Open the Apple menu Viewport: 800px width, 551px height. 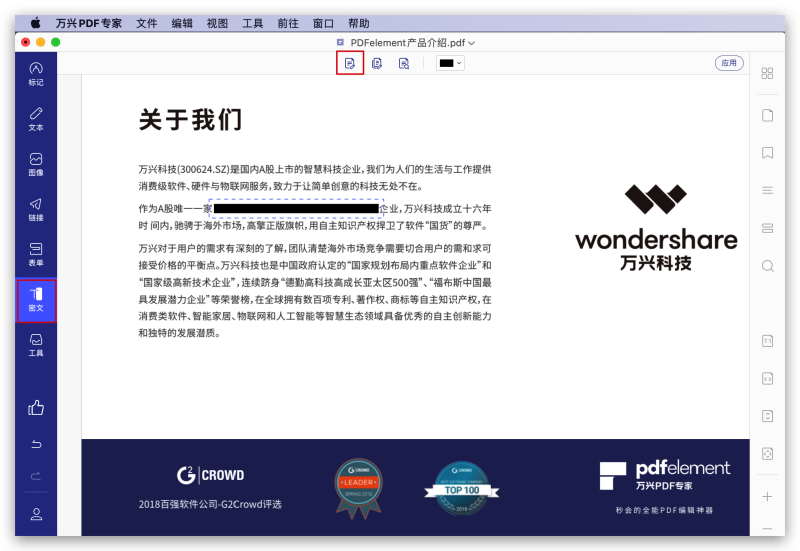[x=35, y=23]
